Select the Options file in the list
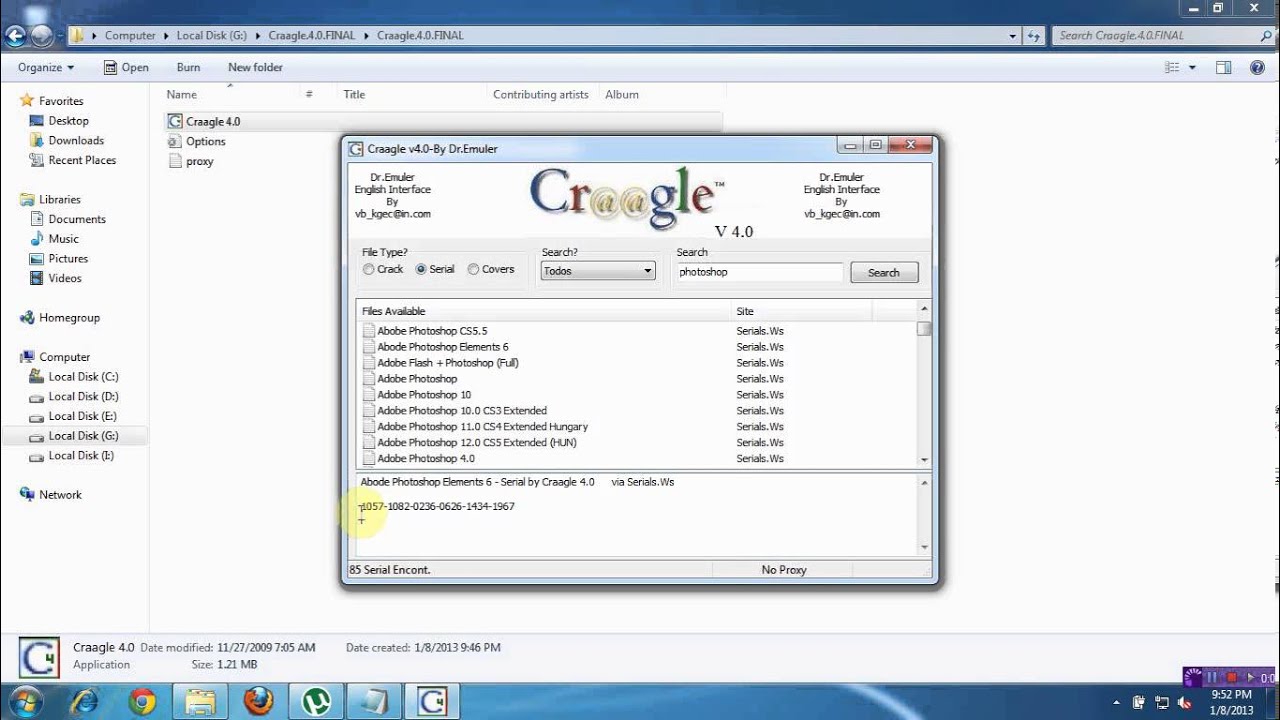This screenshot has height=720, width=1280. click(205, 141)
